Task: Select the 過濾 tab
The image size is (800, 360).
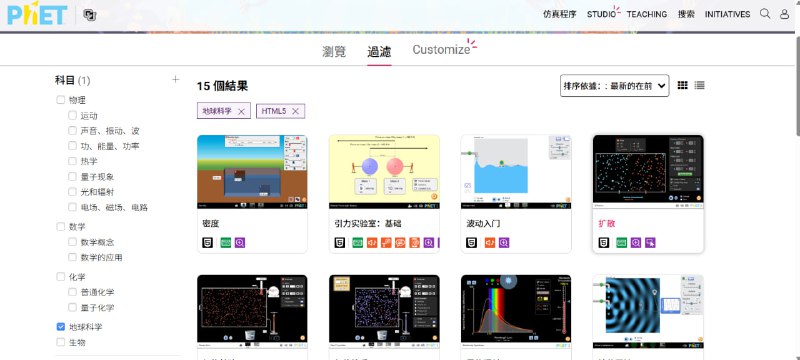Action: pos(379,52)
